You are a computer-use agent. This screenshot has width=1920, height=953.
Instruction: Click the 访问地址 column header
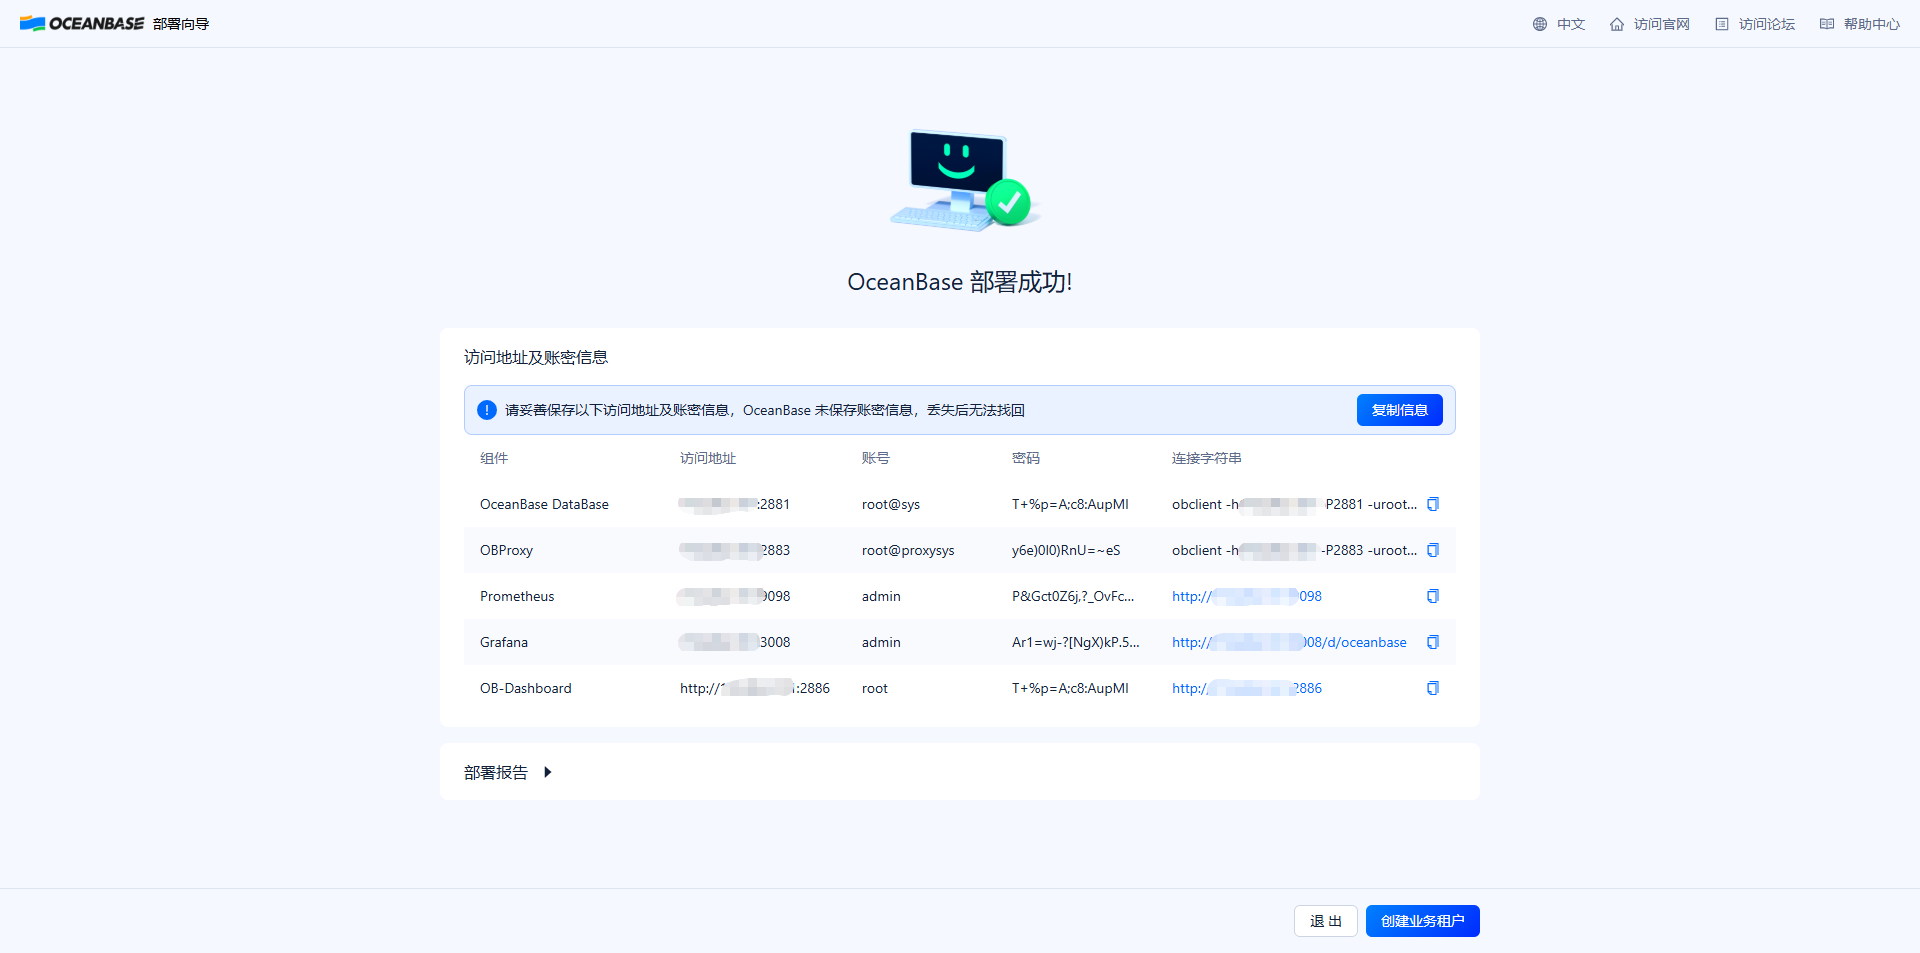708,458
